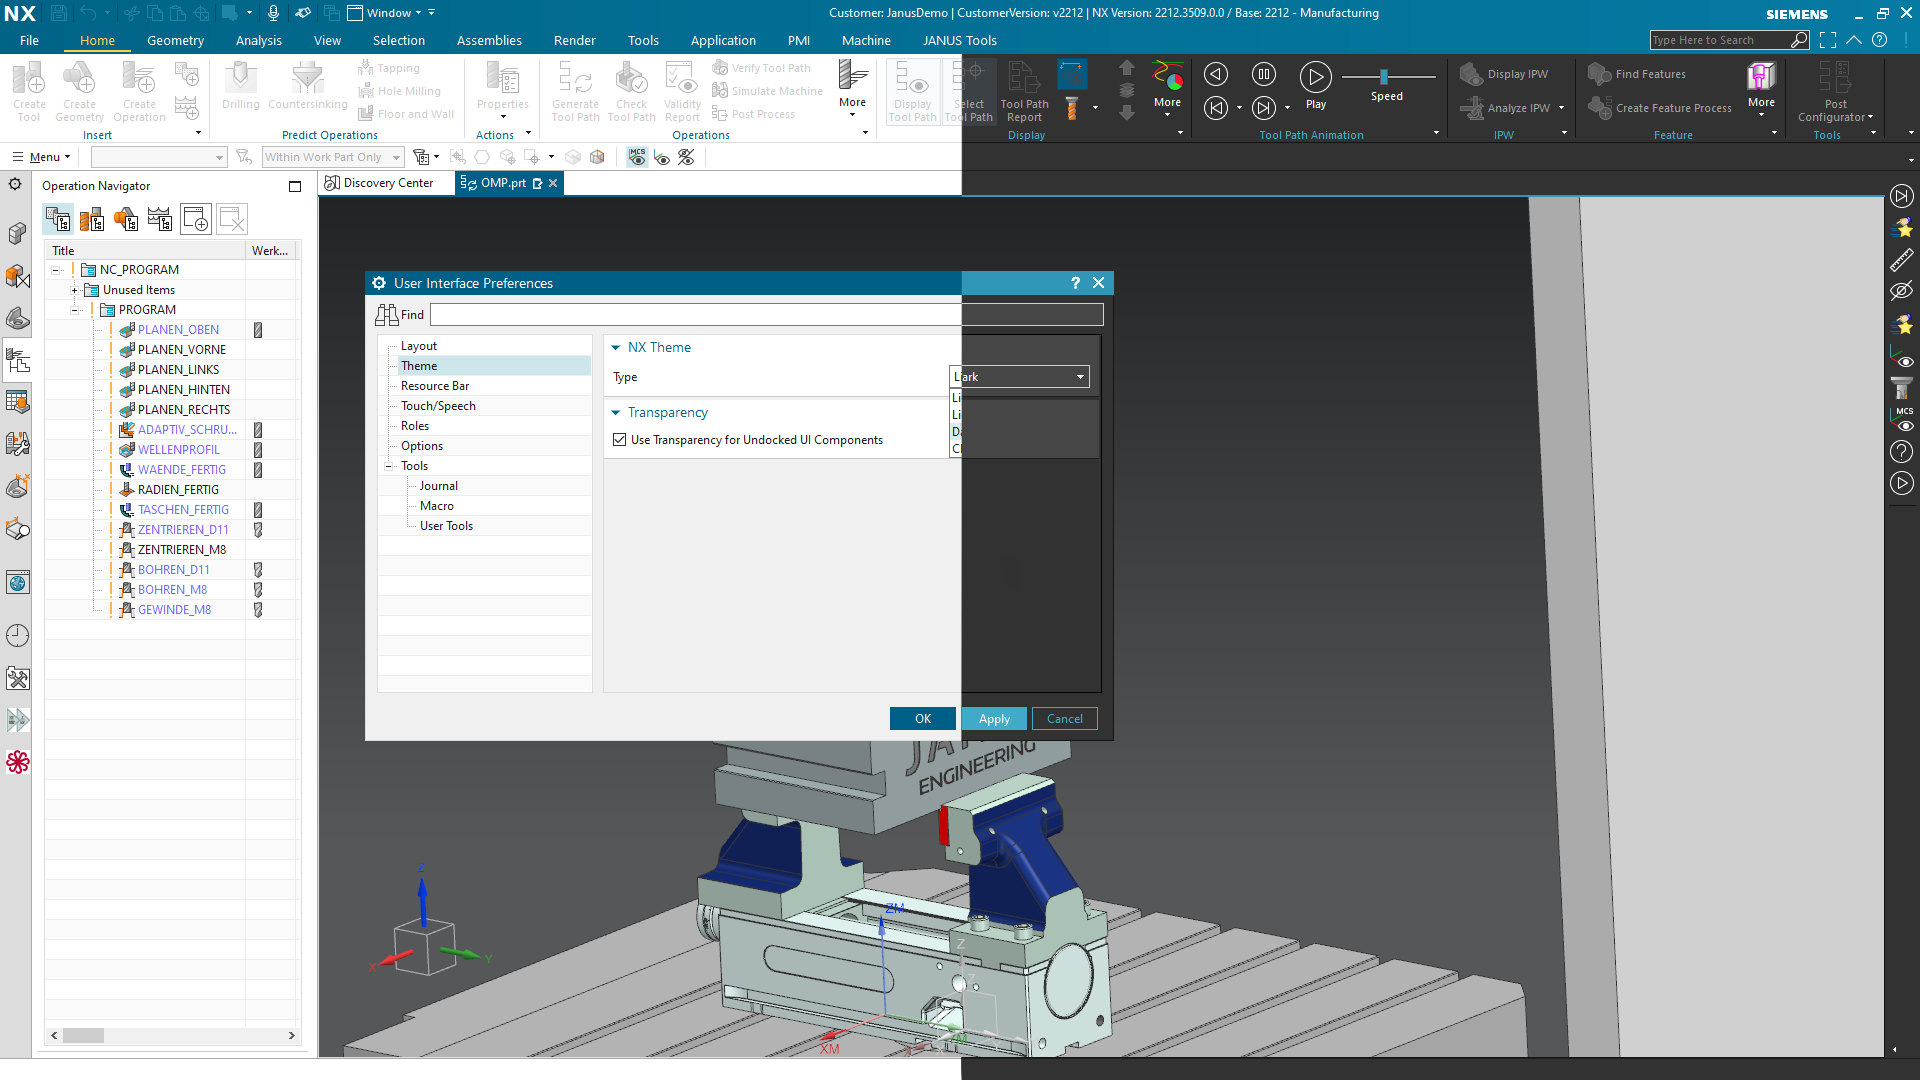Collapse the Transparency section
Viewport: 1920px width, 1080px height.
[x=616, y=413]
